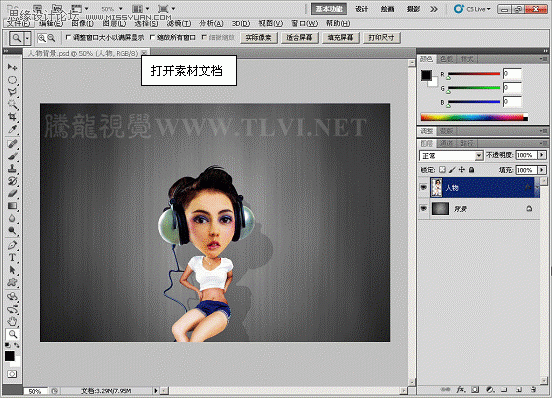Enable resize windows to fit checkbox
Viewport: 552px width, 398px height.
(68, 37)
